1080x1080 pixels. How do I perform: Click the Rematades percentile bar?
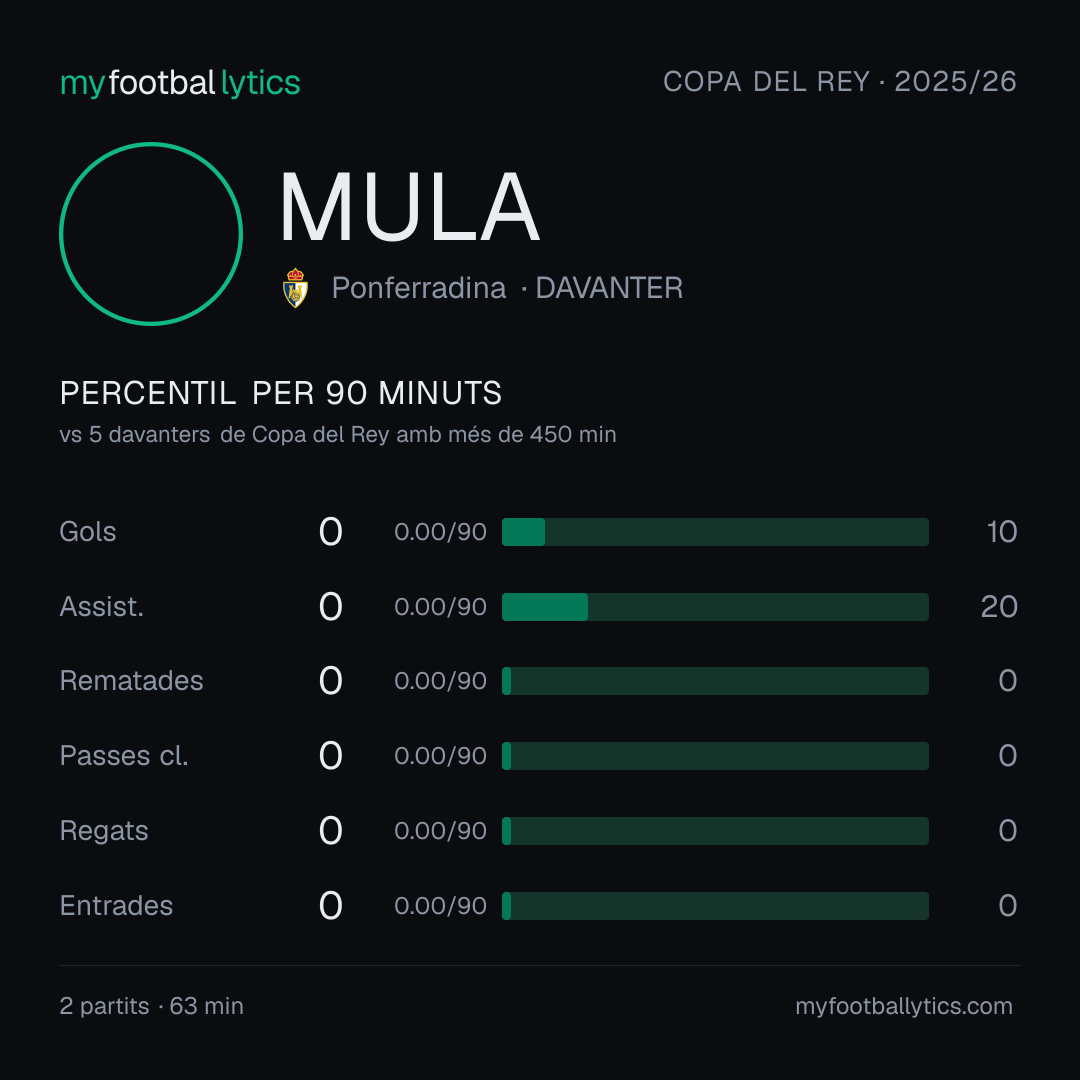click(x=715, y=681)
